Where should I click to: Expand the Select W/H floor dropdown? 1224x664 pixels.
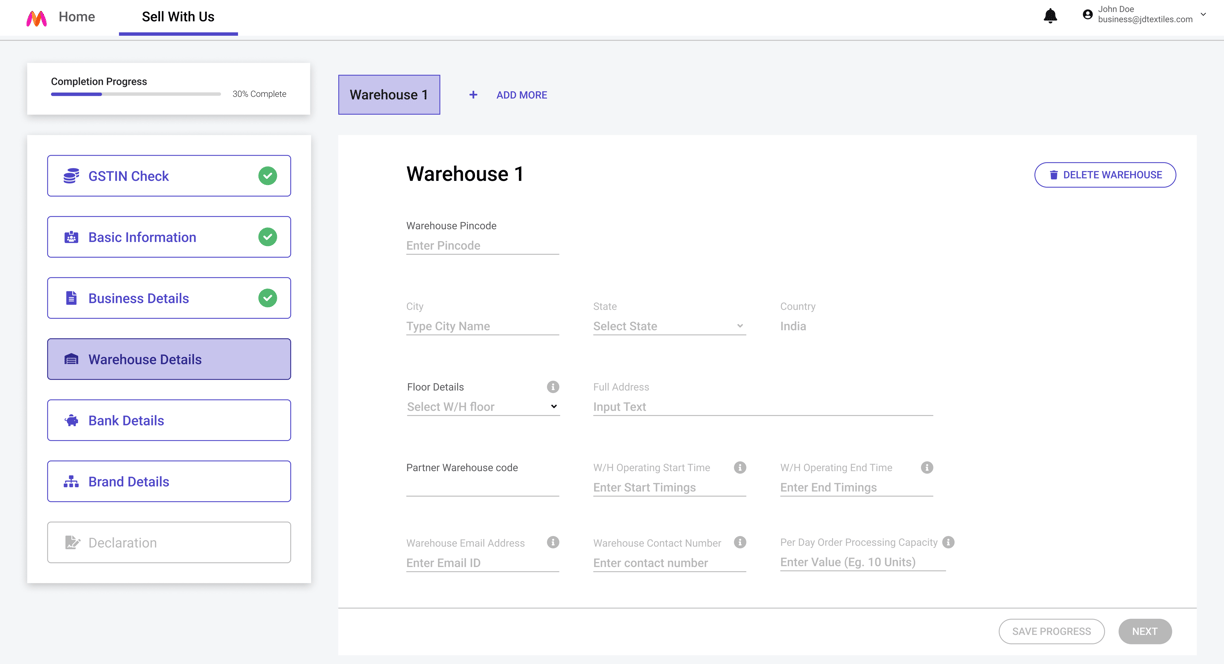[482, 407]
